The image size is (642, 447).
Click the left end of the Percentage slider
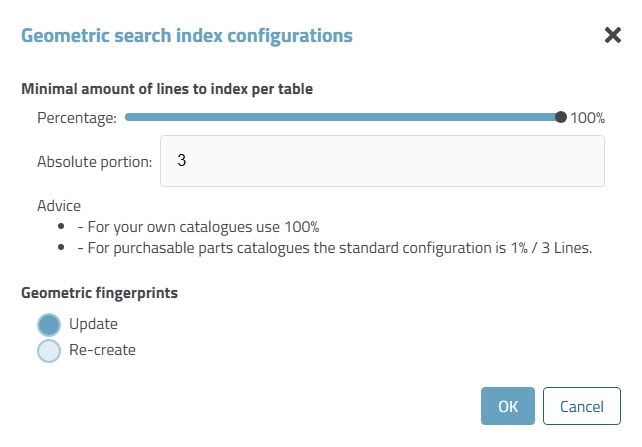[129, 117]
